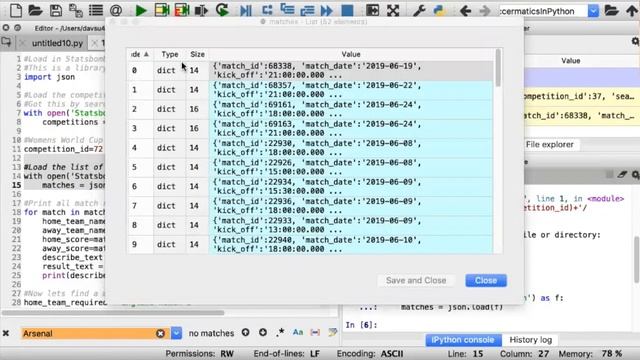Open PYTHONPATH manager Python icon
This screenshot has height=360, width=640.
tap(439, 10)
